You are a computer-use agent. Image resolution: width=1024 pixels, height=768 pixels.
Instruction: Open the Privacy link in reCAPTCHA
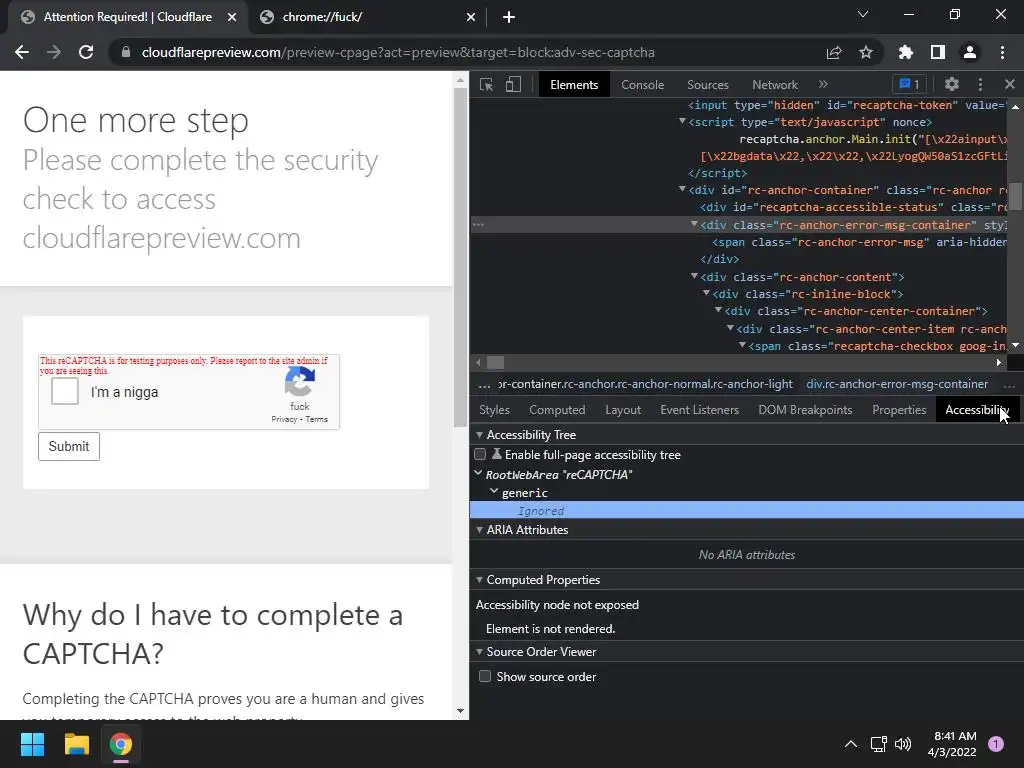pyautogui.click(x=284, y=419)
